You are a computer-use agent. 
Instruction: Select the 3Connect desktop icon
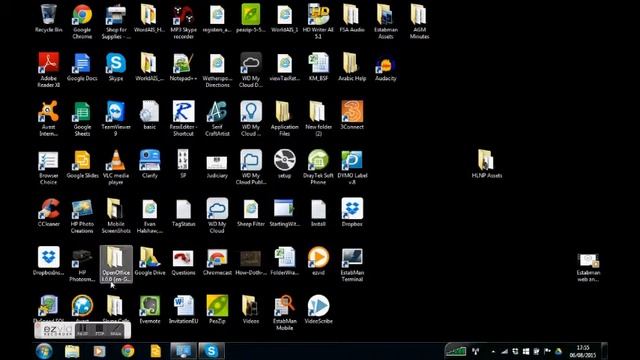(x=352, y=115)
